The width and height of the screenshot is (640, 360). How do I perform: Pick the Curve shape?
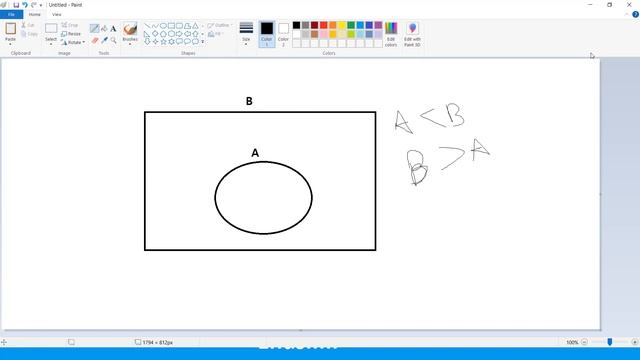(x=155, y=26)
